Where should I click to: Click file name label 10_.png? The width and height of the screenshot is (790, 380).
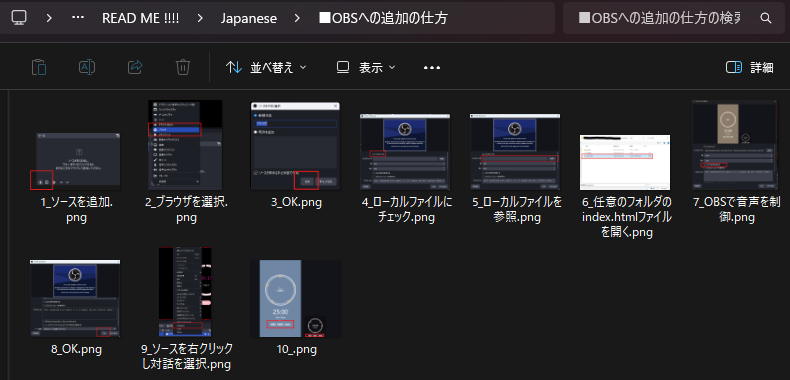tap(296, 349)
